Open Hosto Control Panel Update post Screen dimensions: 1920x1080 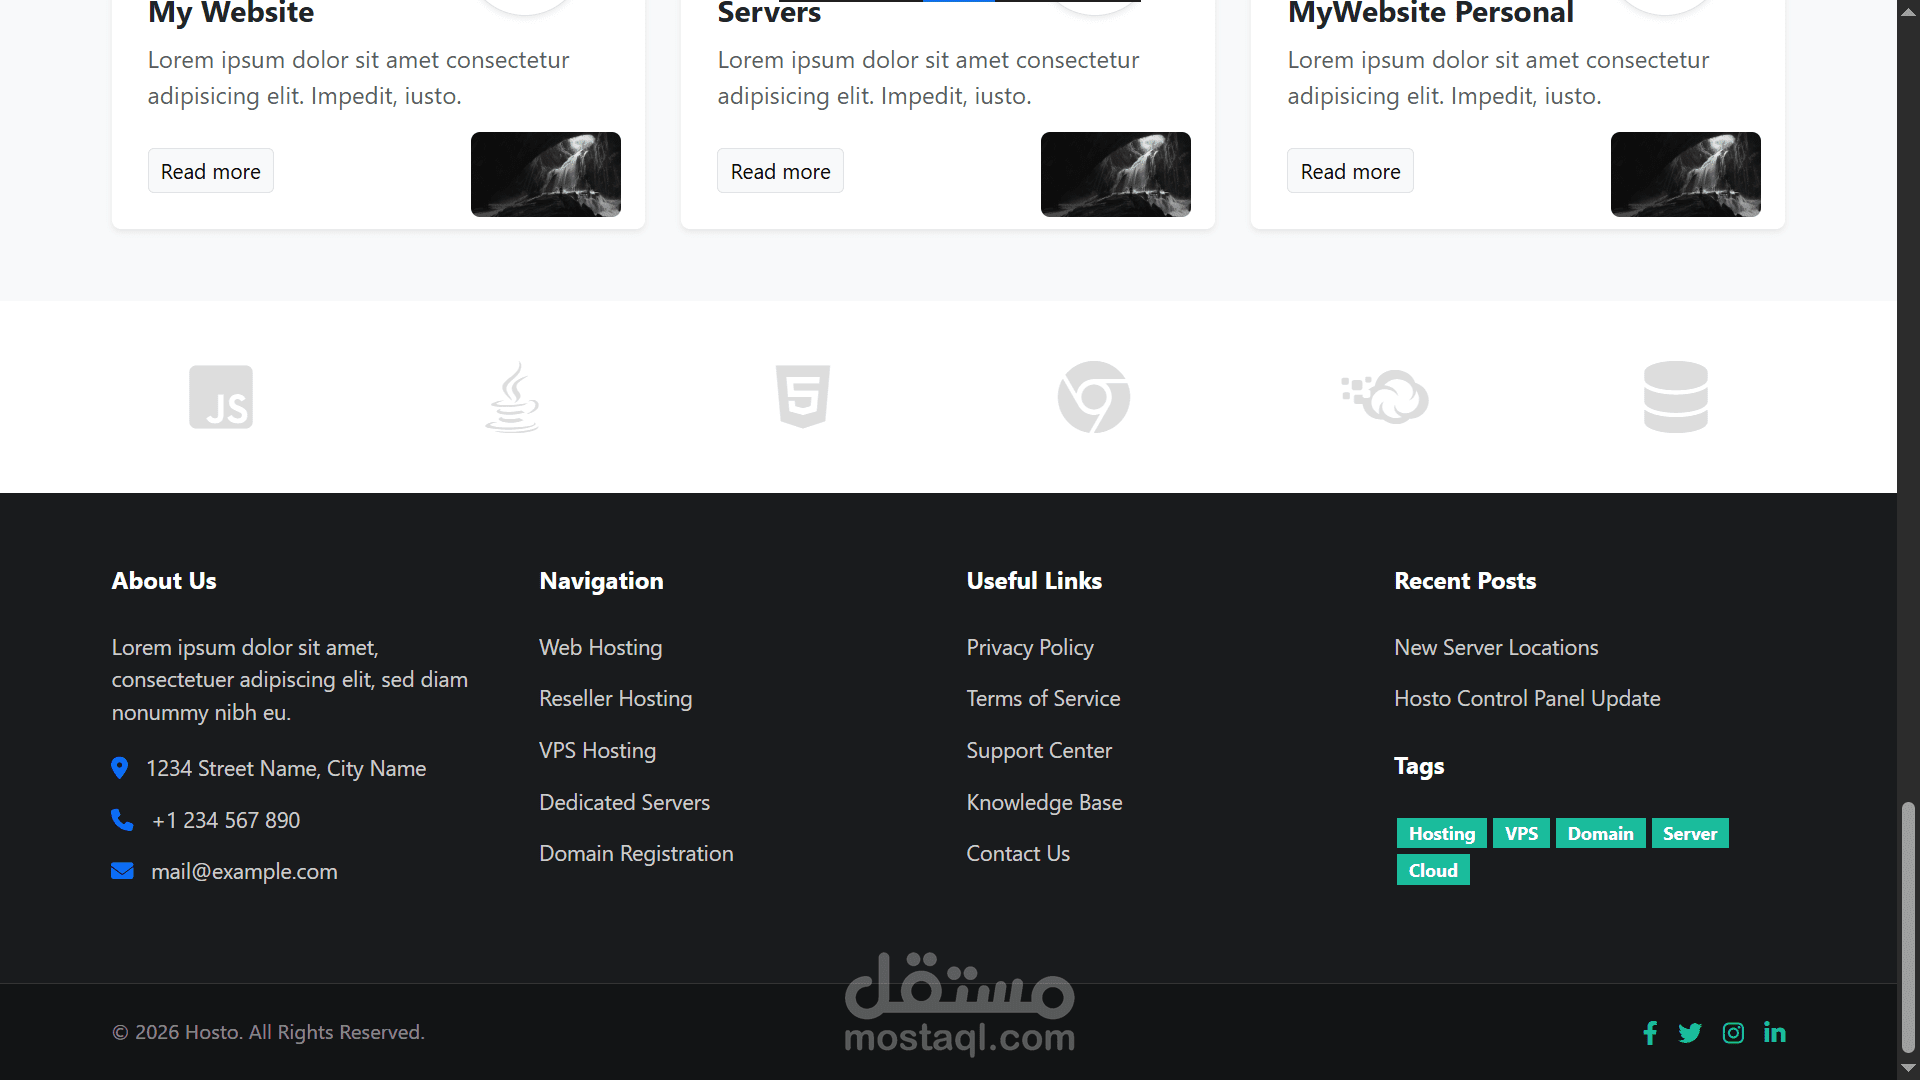(1527, 699)
